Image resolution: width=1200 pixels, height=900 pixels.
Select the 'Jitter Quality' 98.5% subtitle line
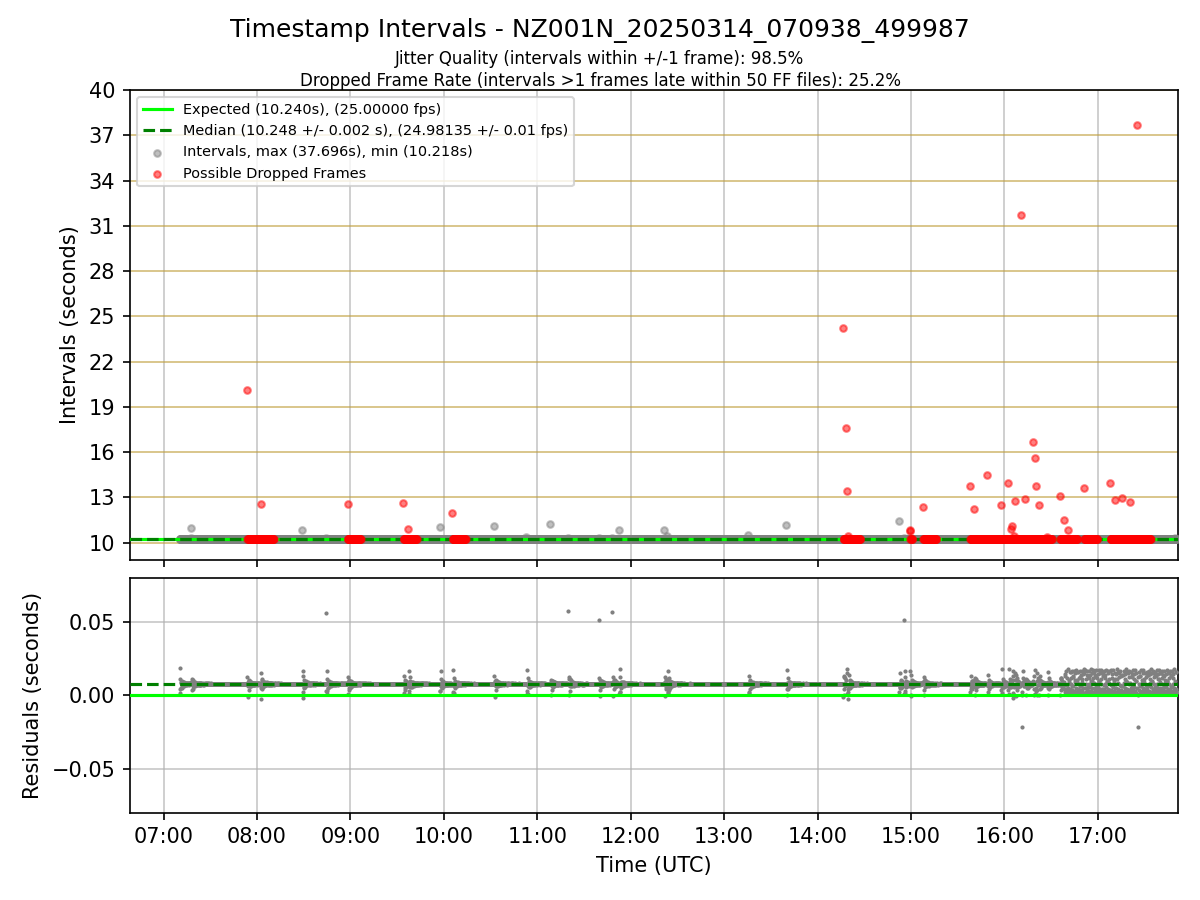coord(599,58)
